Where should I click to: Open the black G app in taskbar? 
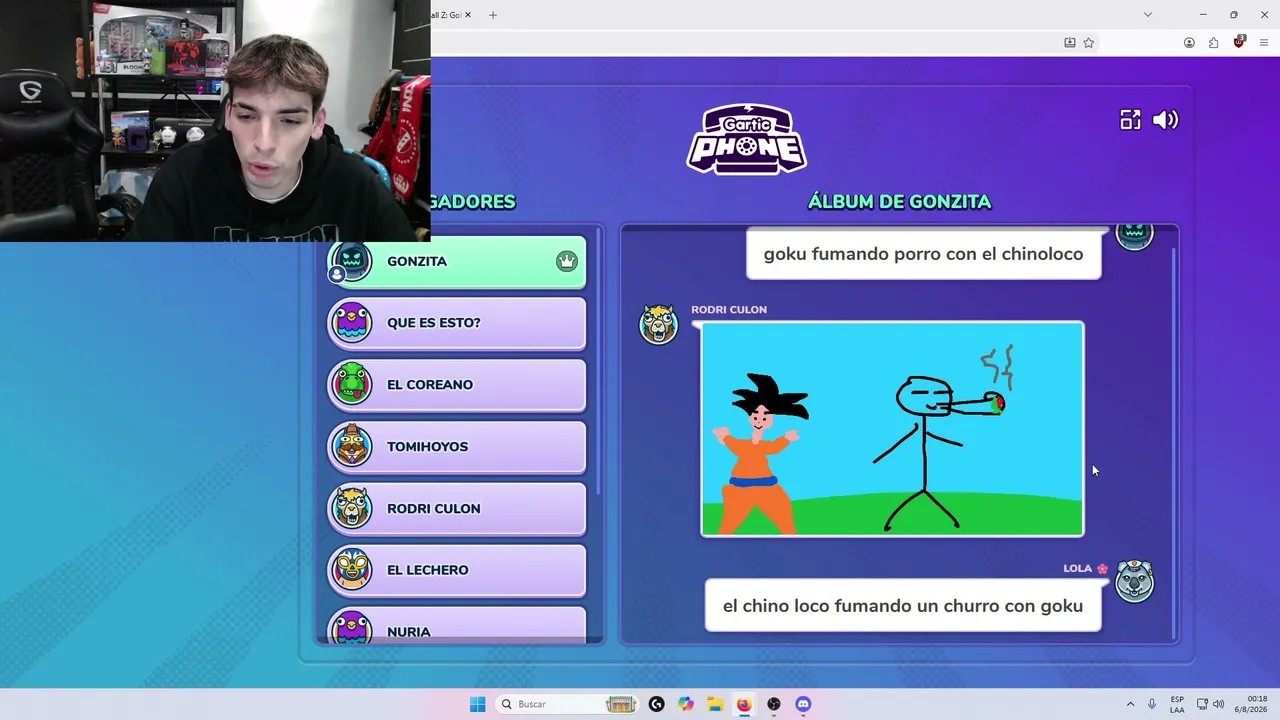coord(656,704)
